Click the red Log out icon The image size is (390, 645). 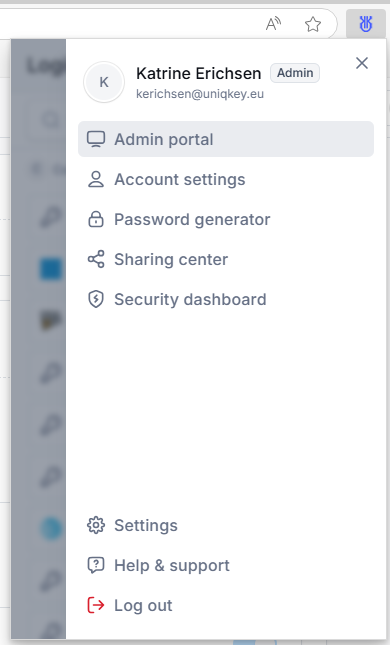96,605
